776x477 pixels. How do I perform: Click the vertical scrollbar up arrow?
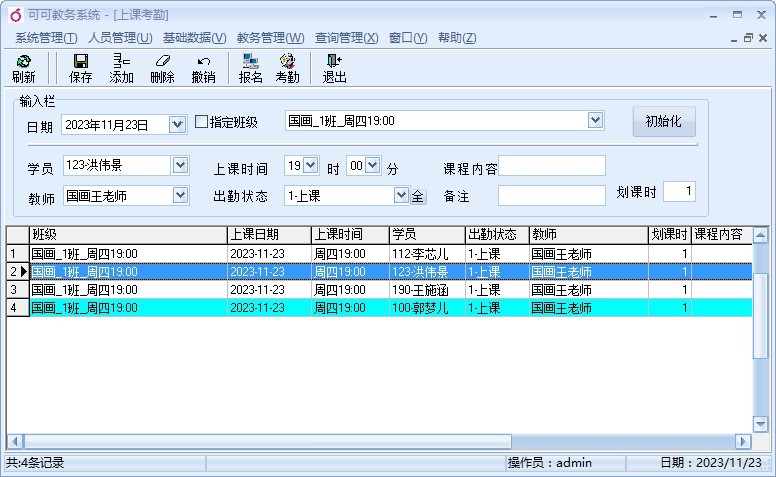click(760, 235)
